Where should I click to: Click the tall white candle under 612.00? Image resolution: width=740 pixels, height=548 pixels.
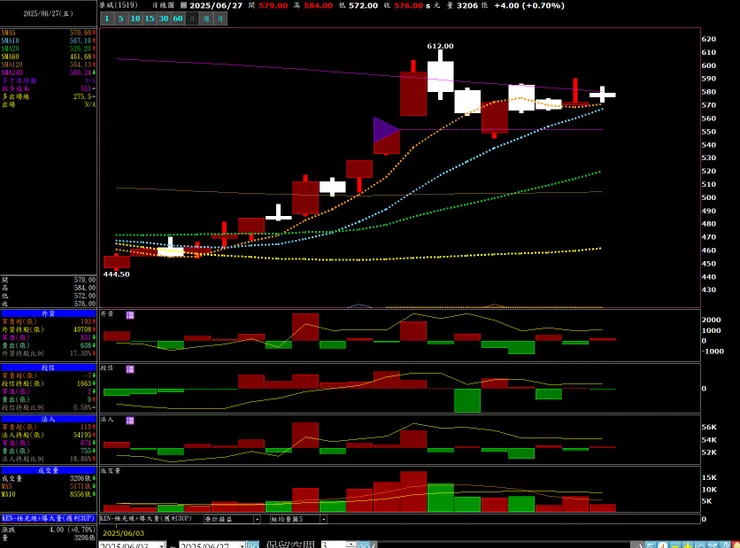tap(441, 76)
